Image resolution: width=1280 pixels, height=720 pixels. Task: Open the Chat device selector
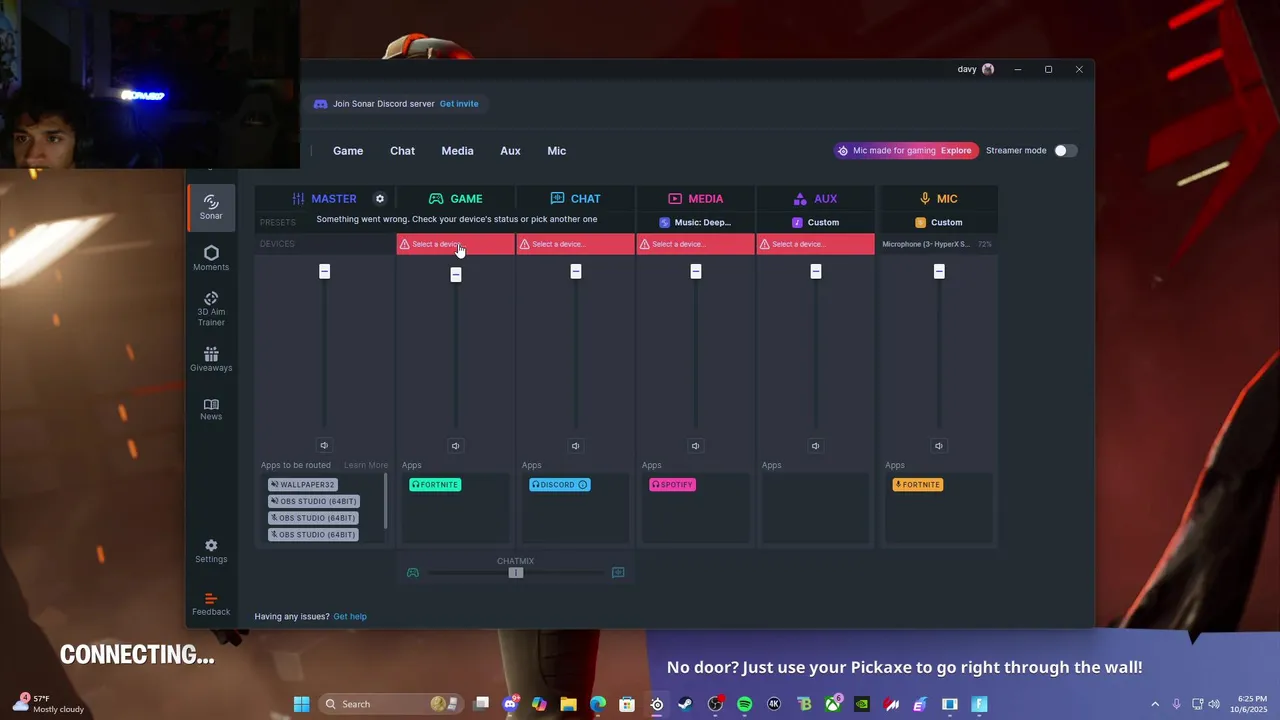point(575,244)
